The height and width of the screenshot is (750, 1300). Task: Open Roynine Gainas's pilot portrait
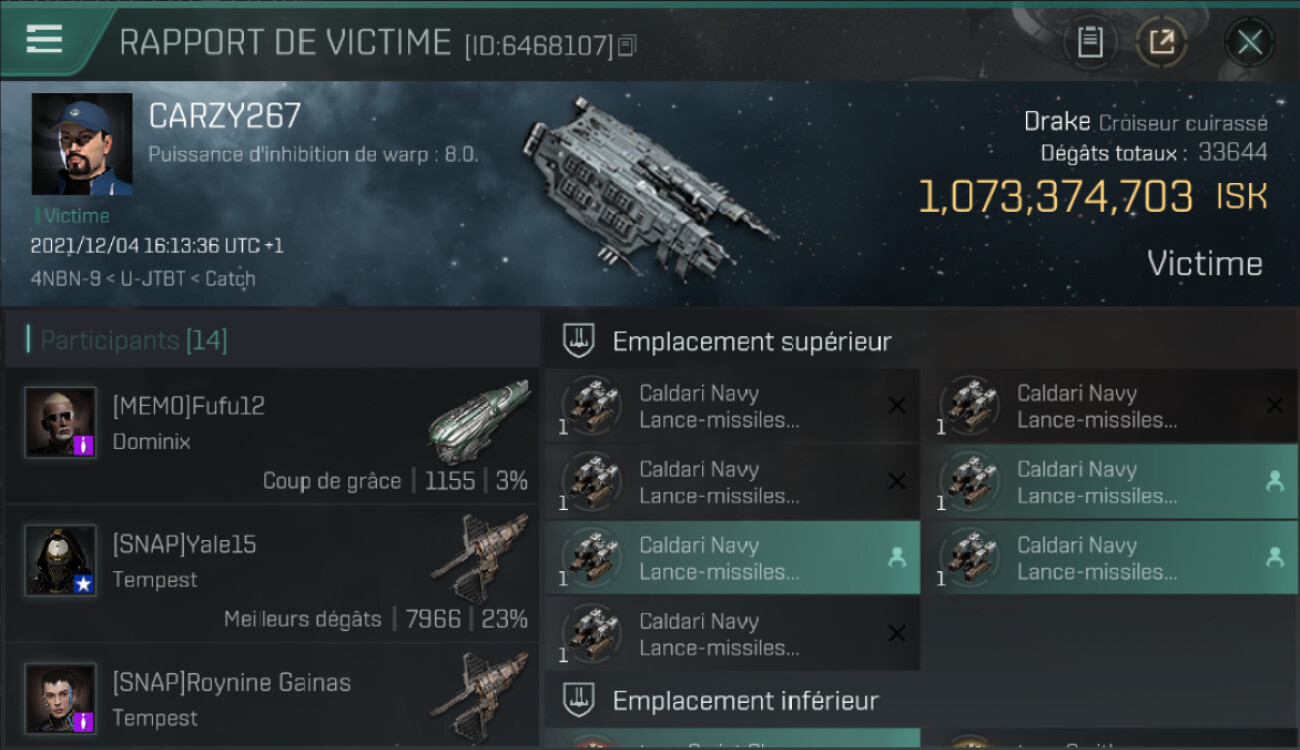[61, 698]
